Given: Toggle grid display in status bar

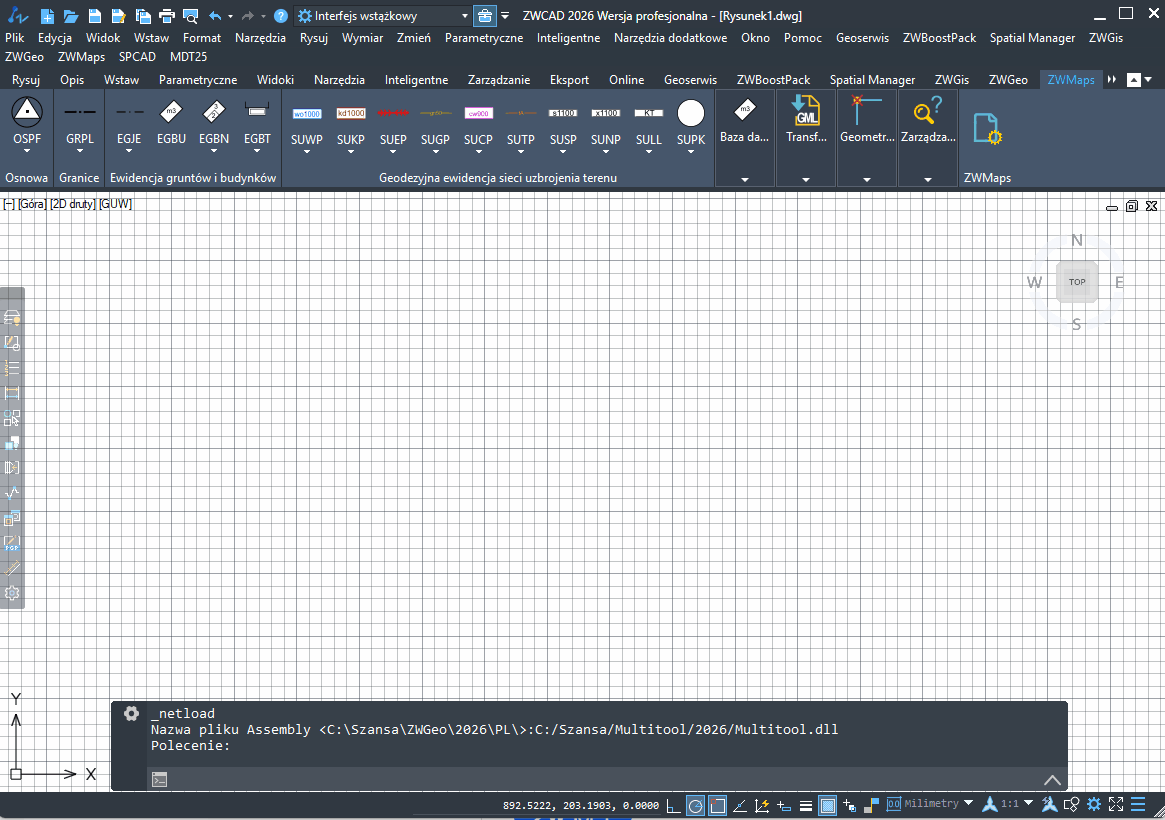Looking at the screenshot, I should tap(827, 803).
